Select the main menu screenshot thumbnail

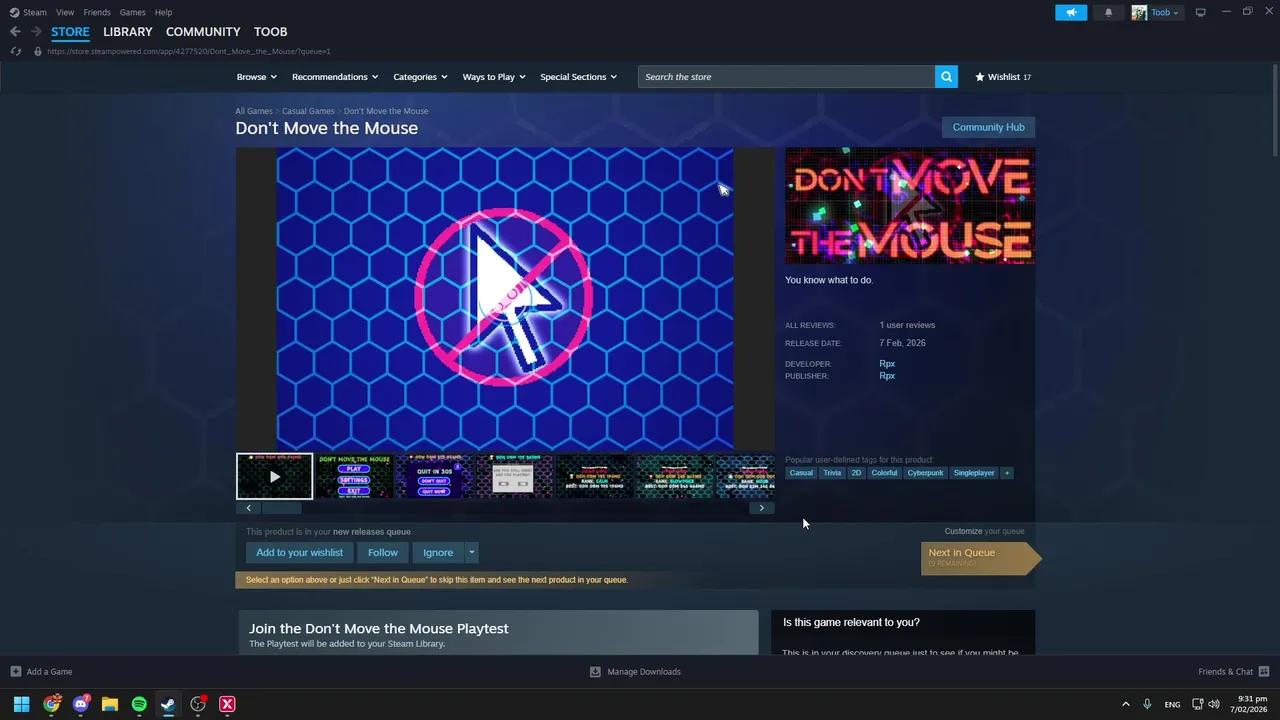354,476
